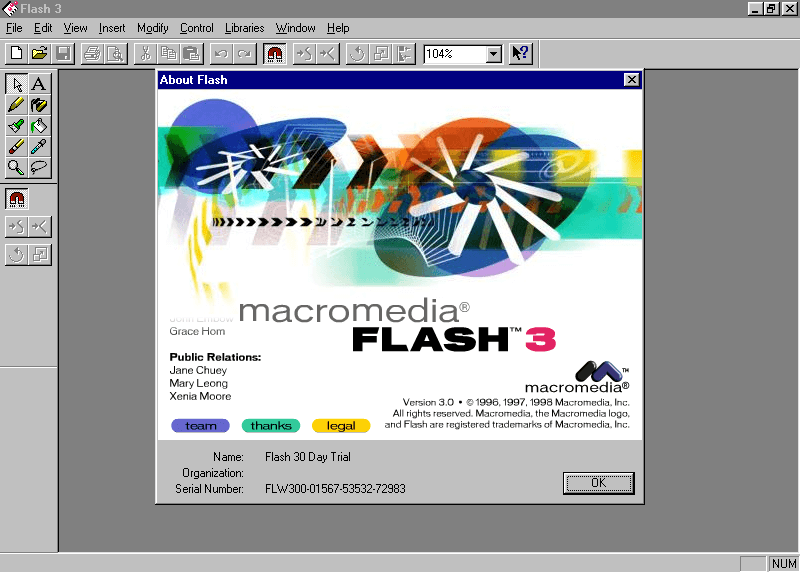800x572 pixels.
Task: Open the Modify menu
Action: coord(153,28)
